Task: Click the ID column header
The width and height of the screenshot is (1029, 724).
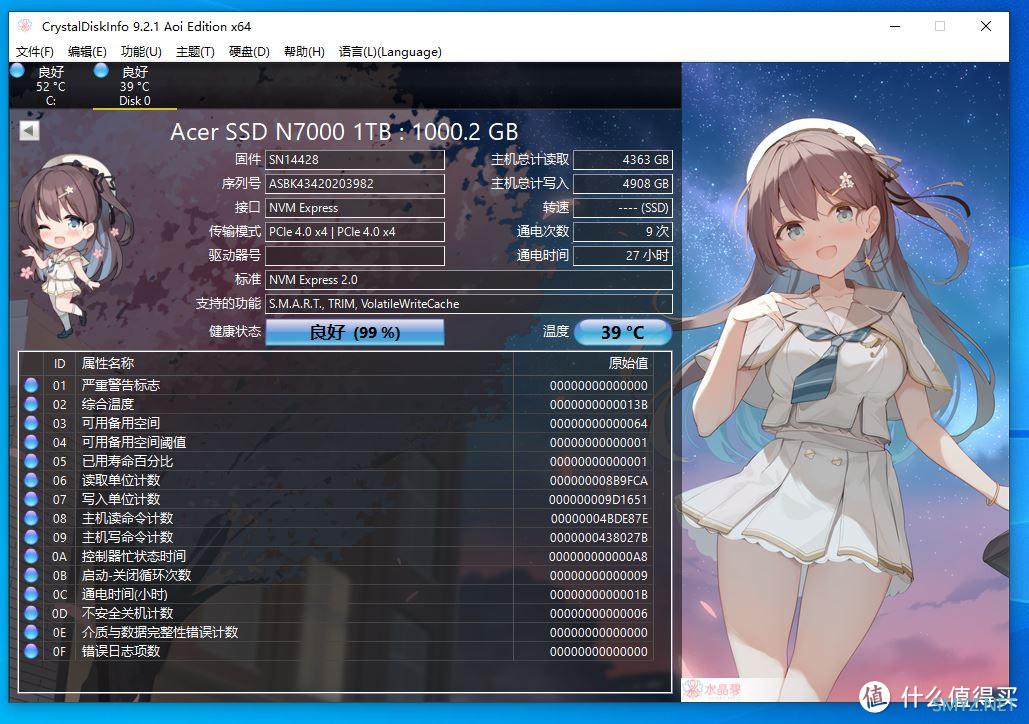Action: pyautogui.click(x=60, y=364)
